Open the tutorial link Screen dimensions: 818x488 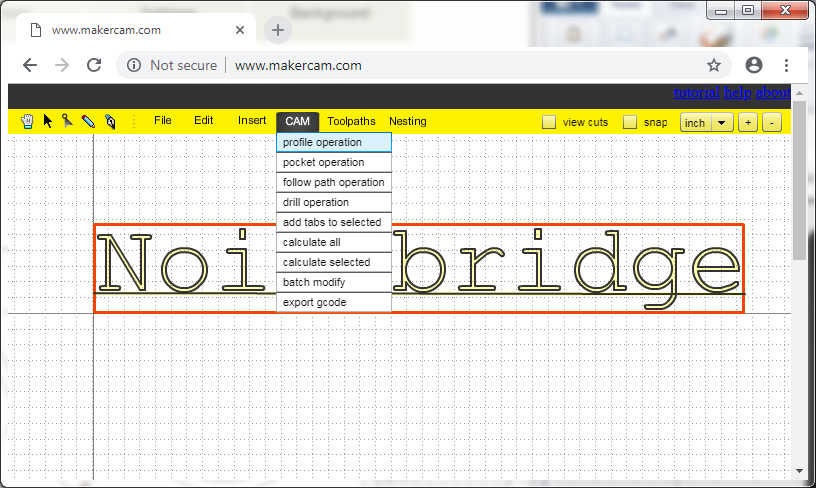click(x=696, y=92)
